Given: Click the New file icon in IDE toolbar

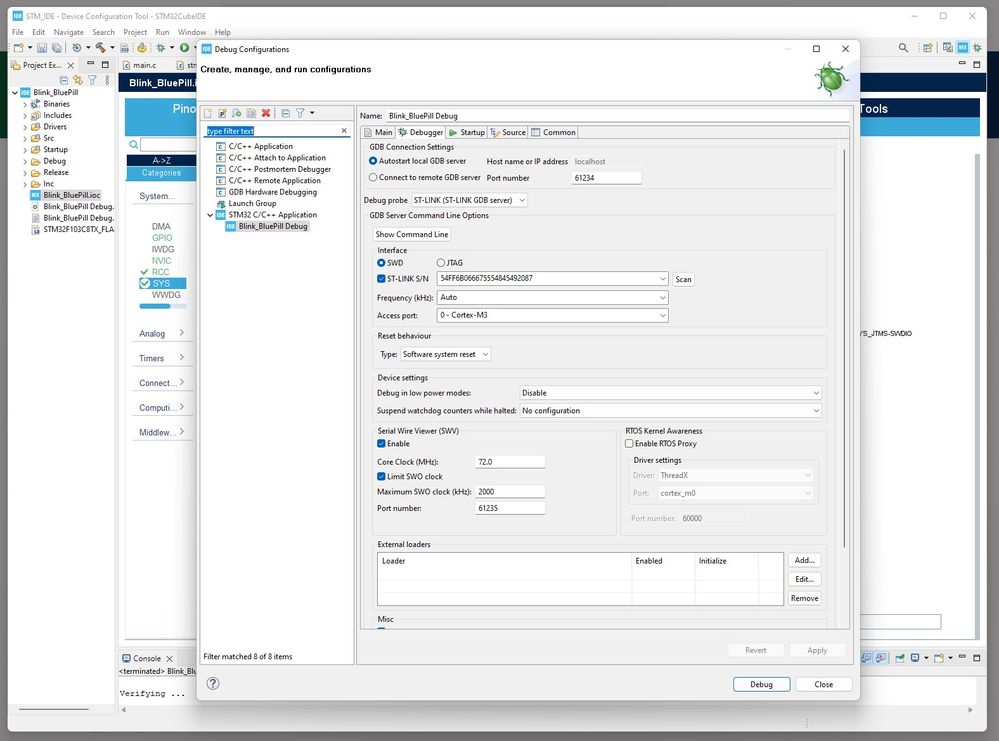Looking at the screenshot, I should coord(18,48).
